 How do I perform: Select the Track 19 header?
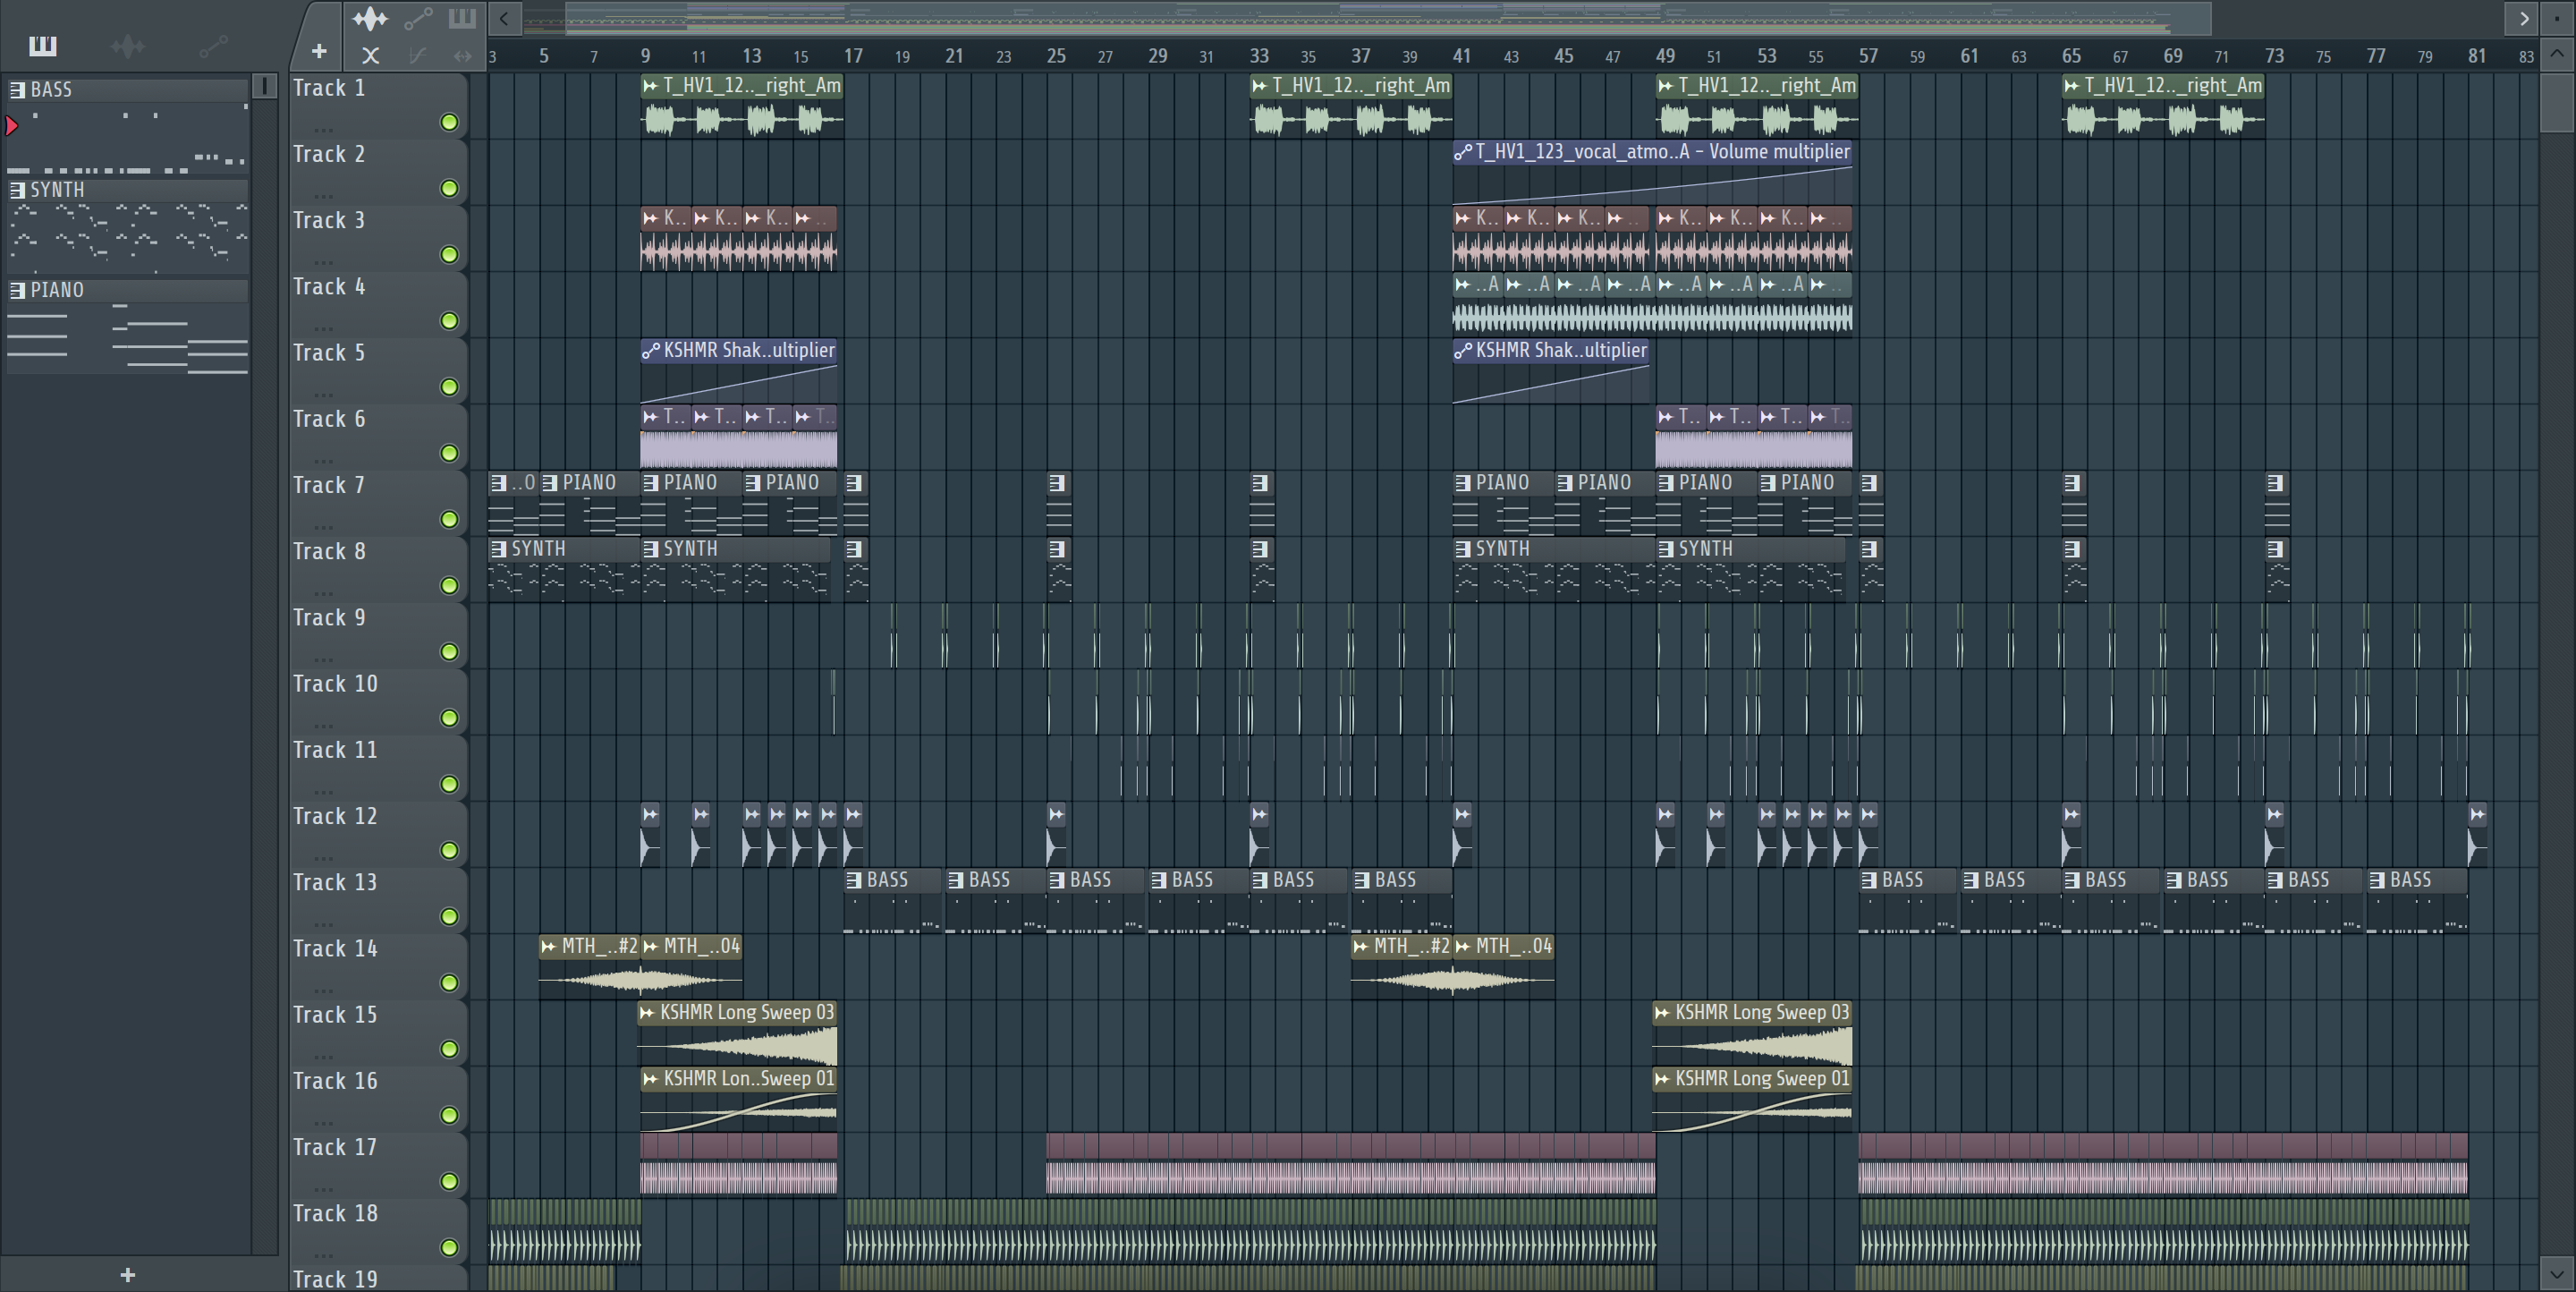[378, 1279]
